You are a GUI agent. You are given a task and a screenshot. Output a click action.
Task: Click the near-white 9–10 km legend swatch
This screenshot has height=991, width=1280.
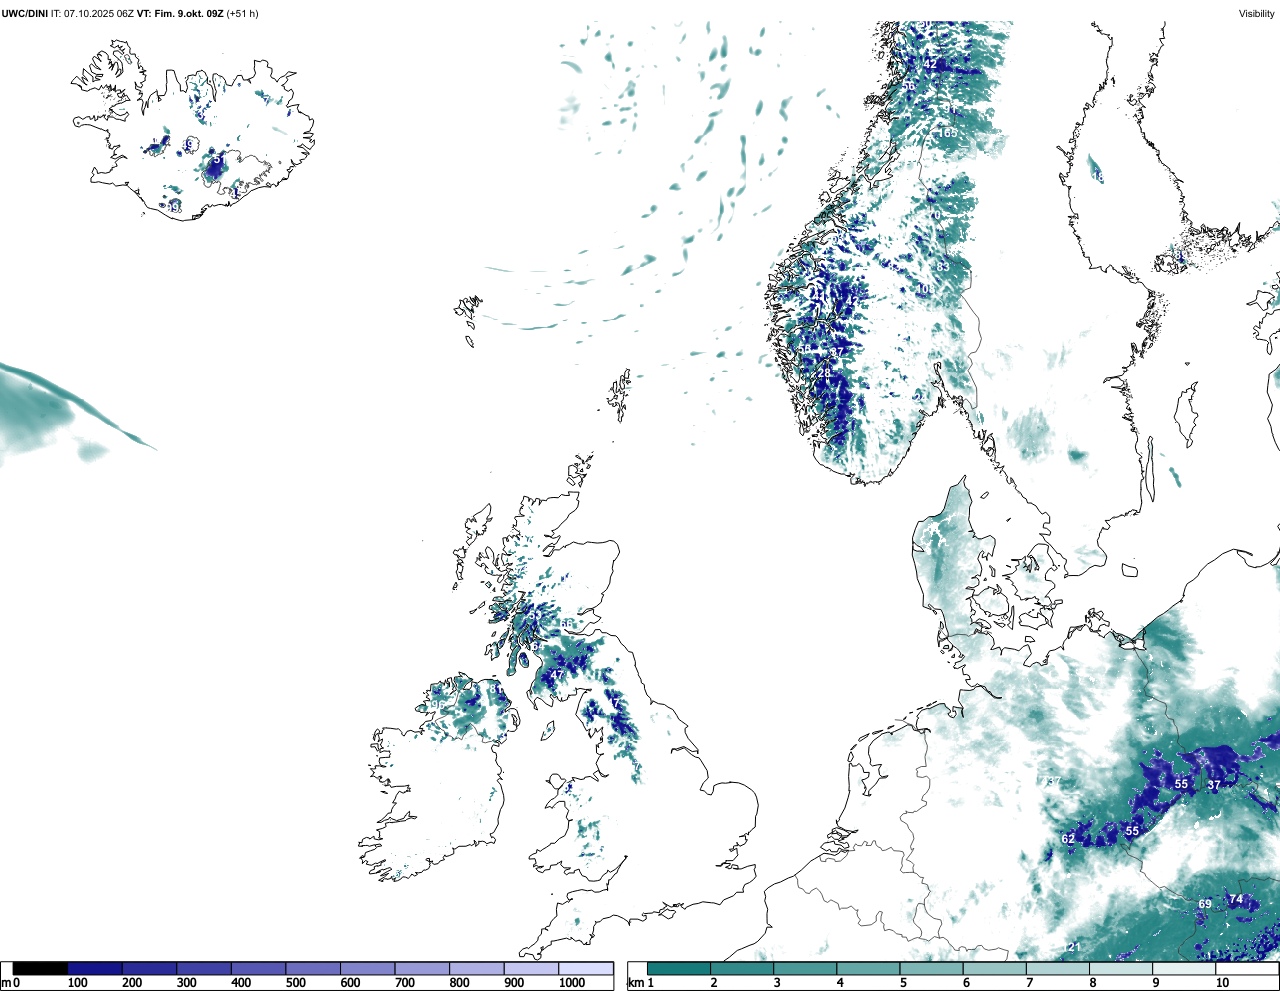point(1185,969)
